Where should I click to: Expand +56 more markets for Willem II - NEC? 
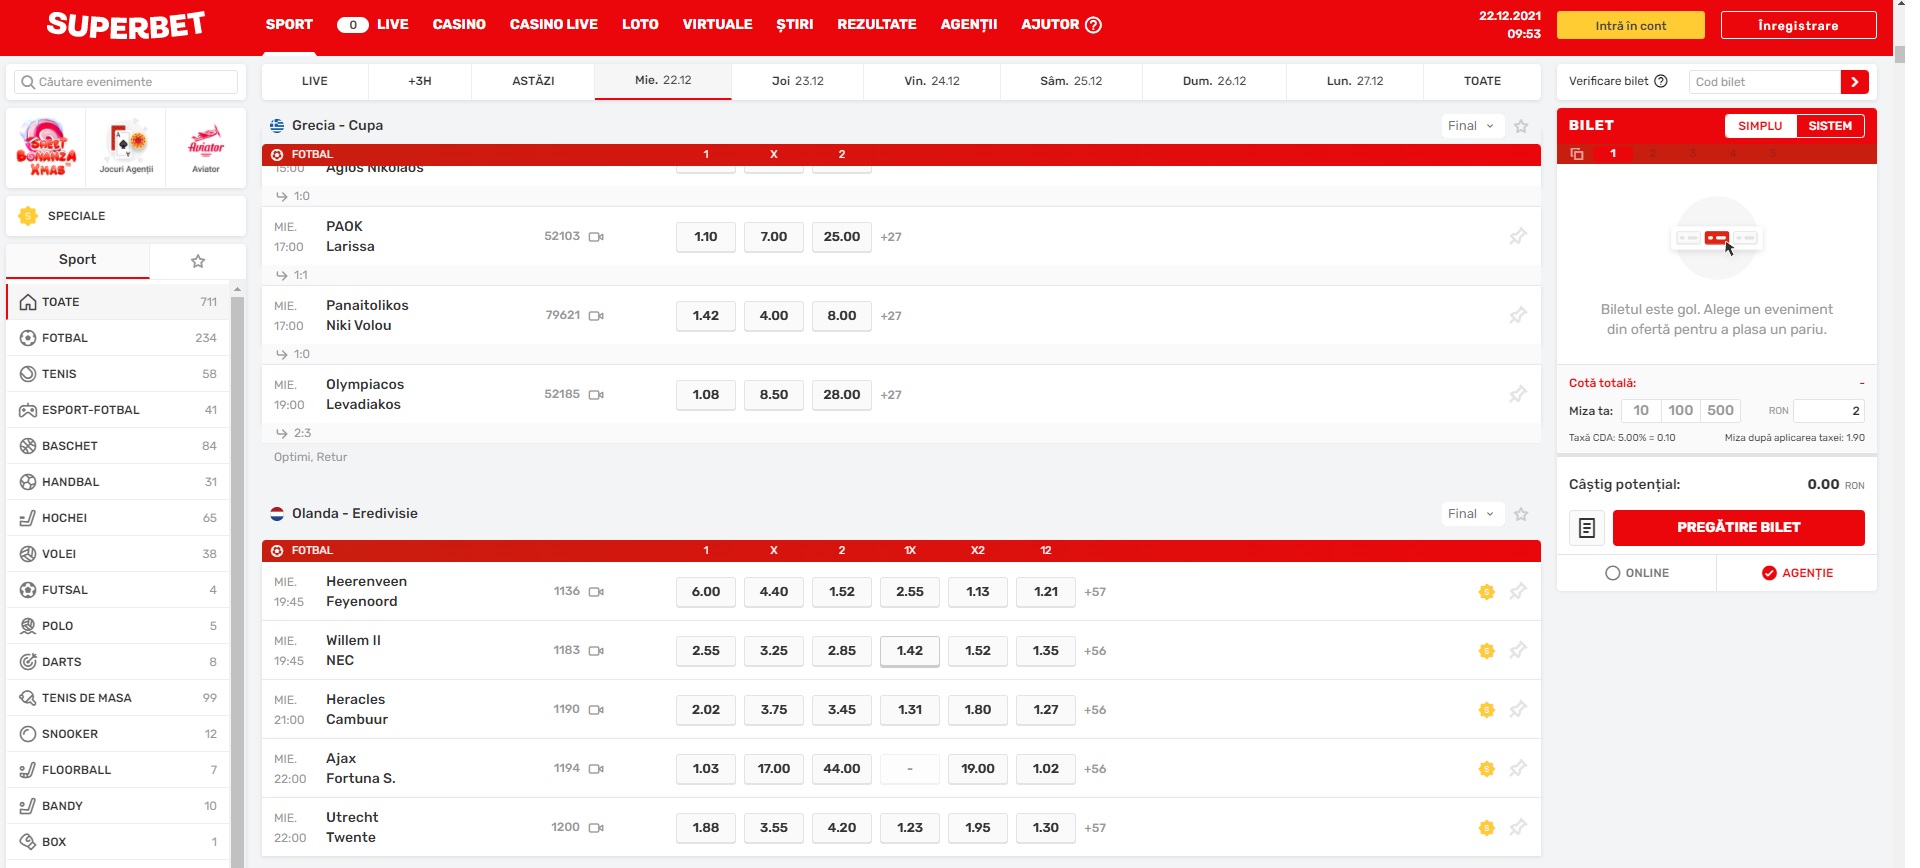pos(1095,651)
